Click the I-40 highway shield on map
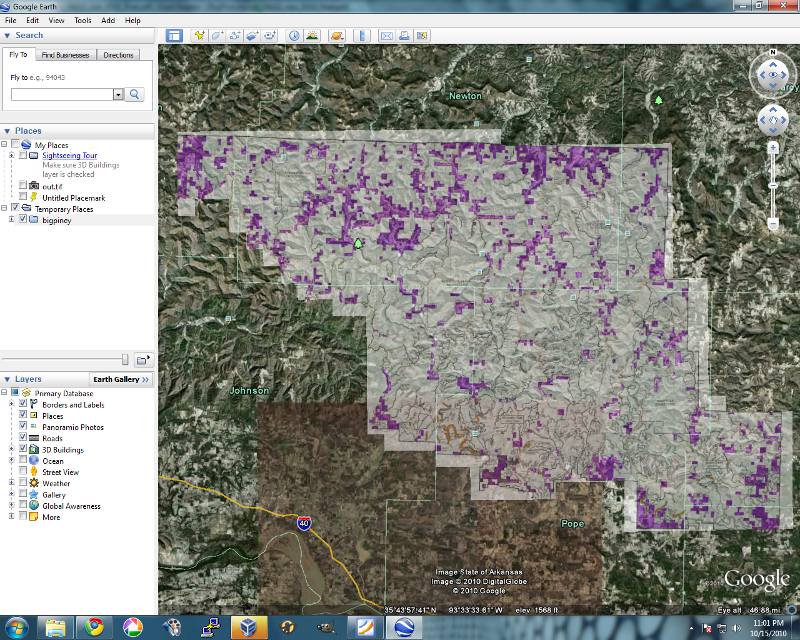 [304, 523]
